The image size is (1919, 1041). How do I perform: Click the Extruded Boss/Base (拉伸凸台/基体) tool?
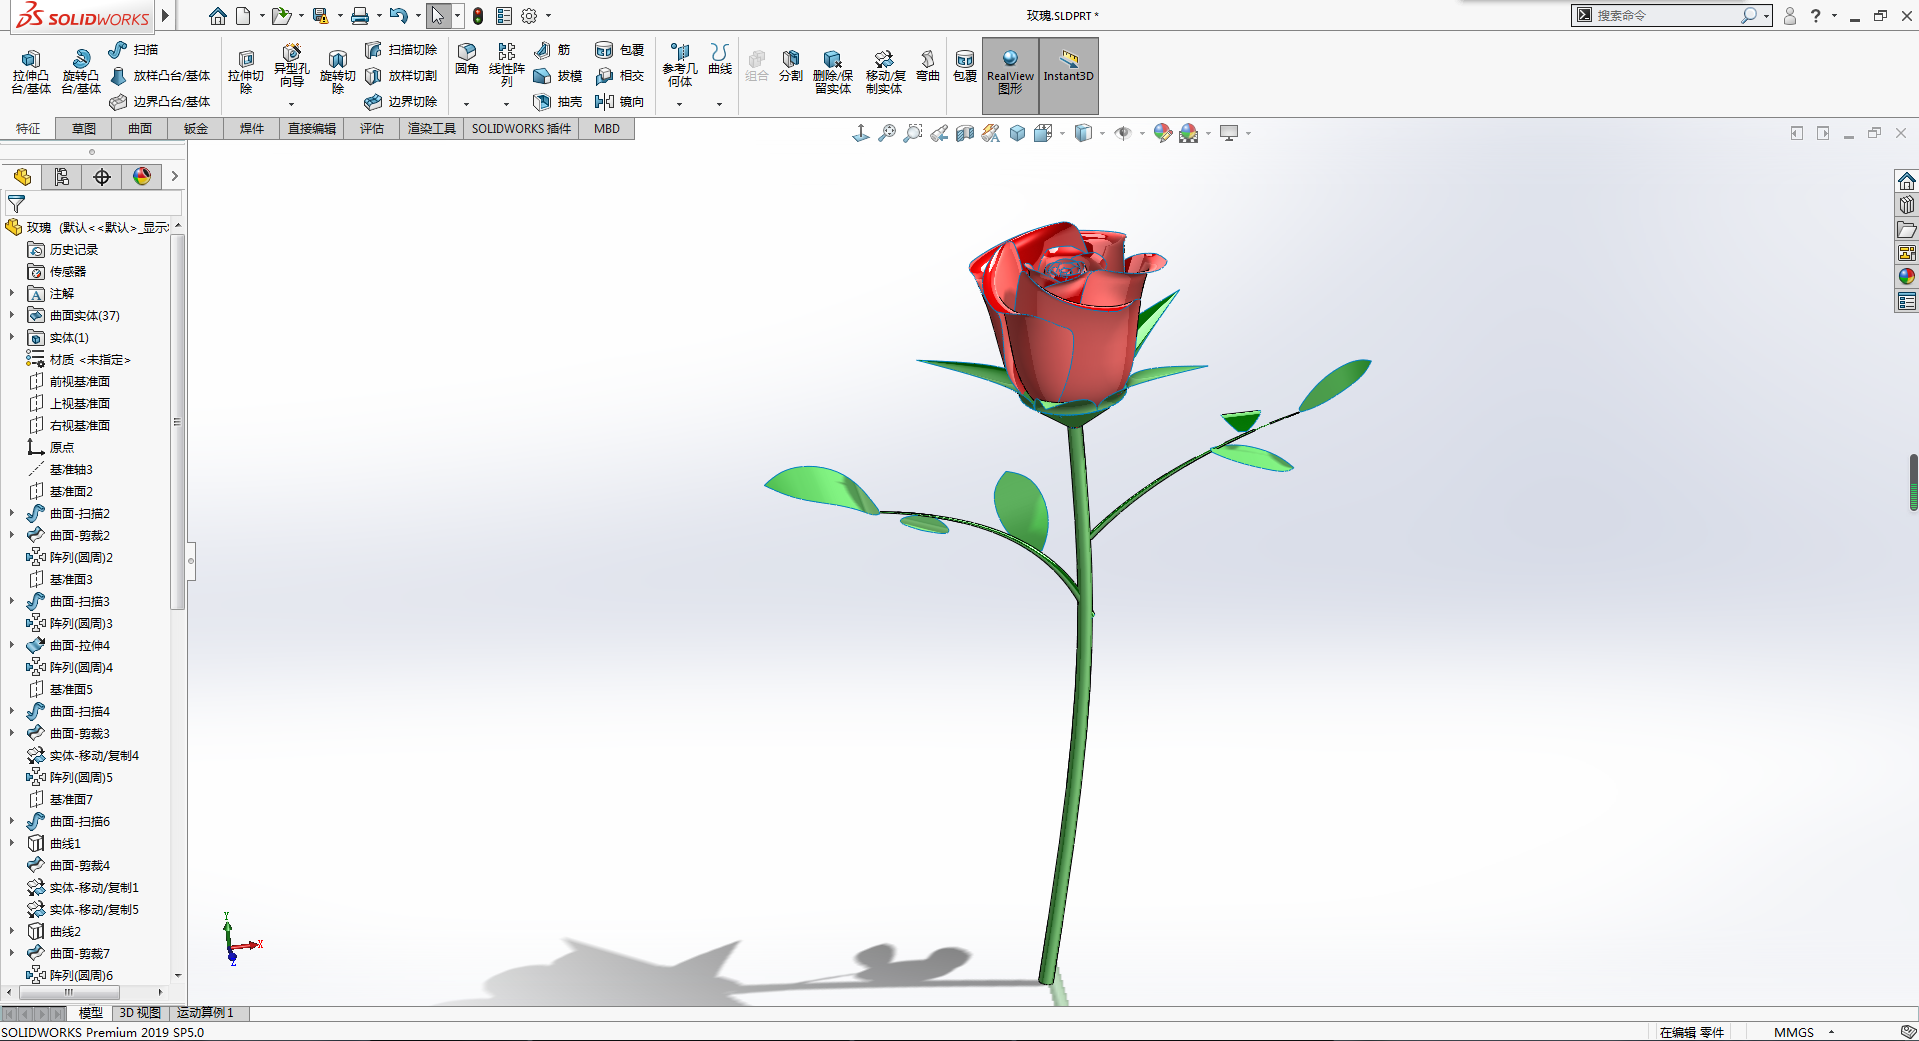[31, 72]
